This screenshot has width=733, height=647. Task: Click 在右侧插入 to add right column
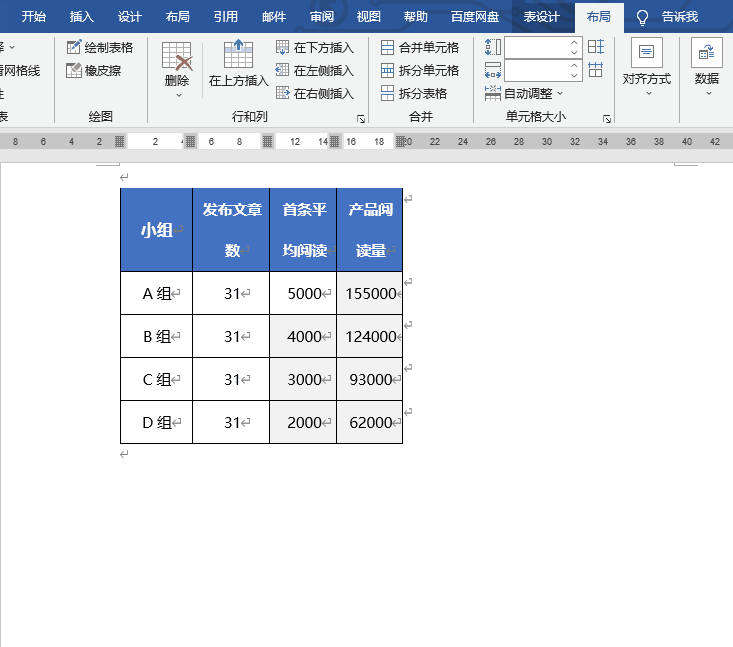coord(315,93)
